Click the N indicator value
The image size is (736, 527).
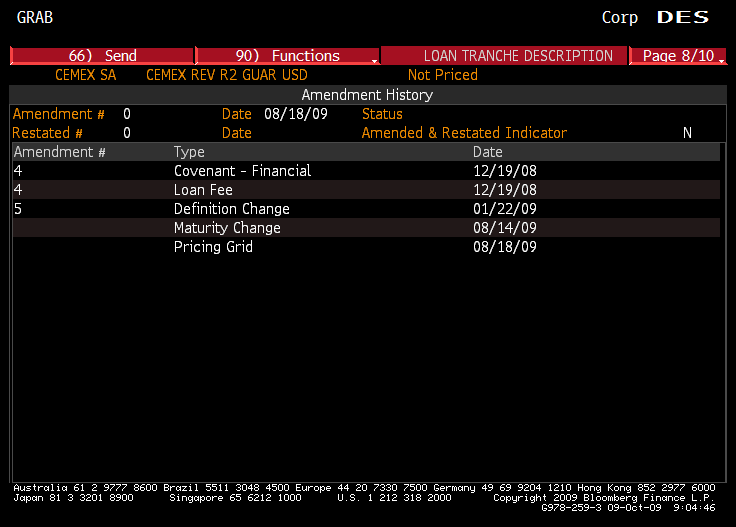(x=687, y=133)
